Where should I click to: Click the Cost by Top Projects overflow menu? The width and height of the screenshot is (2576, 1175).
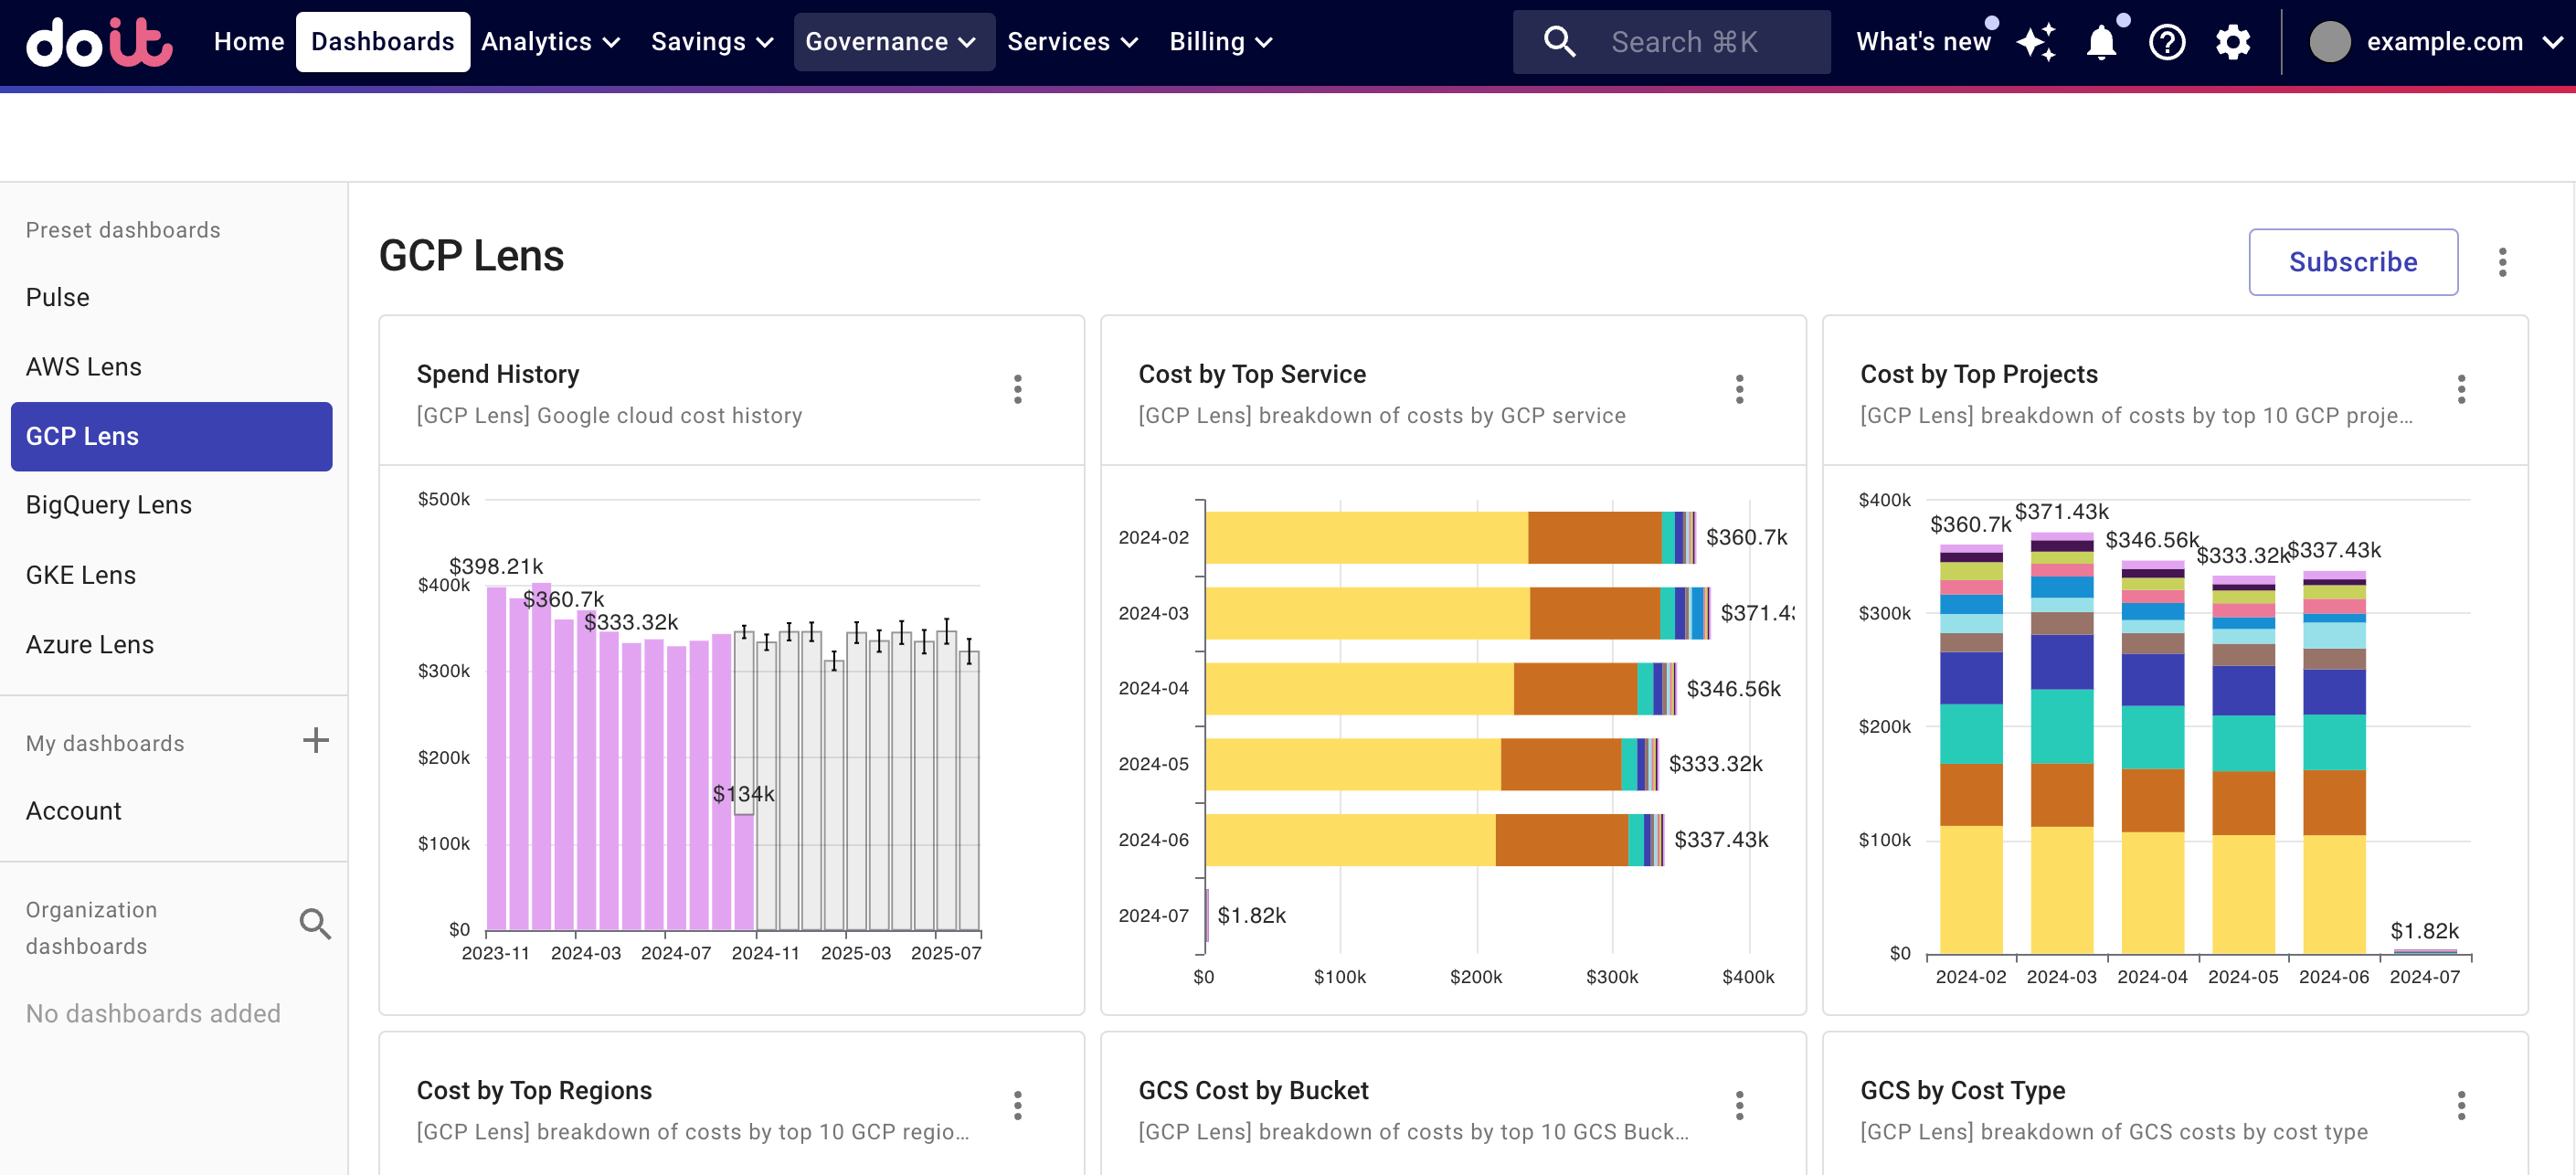[2461, 387]
